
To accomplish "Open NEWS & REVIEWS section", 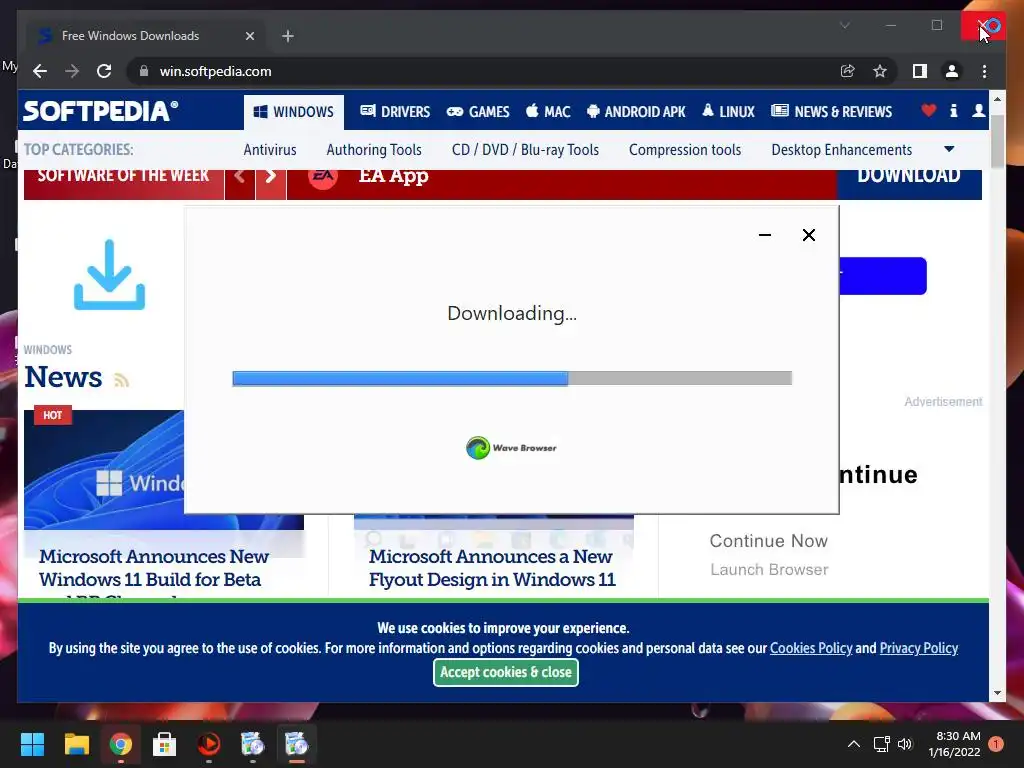I will tap(831, 112).
